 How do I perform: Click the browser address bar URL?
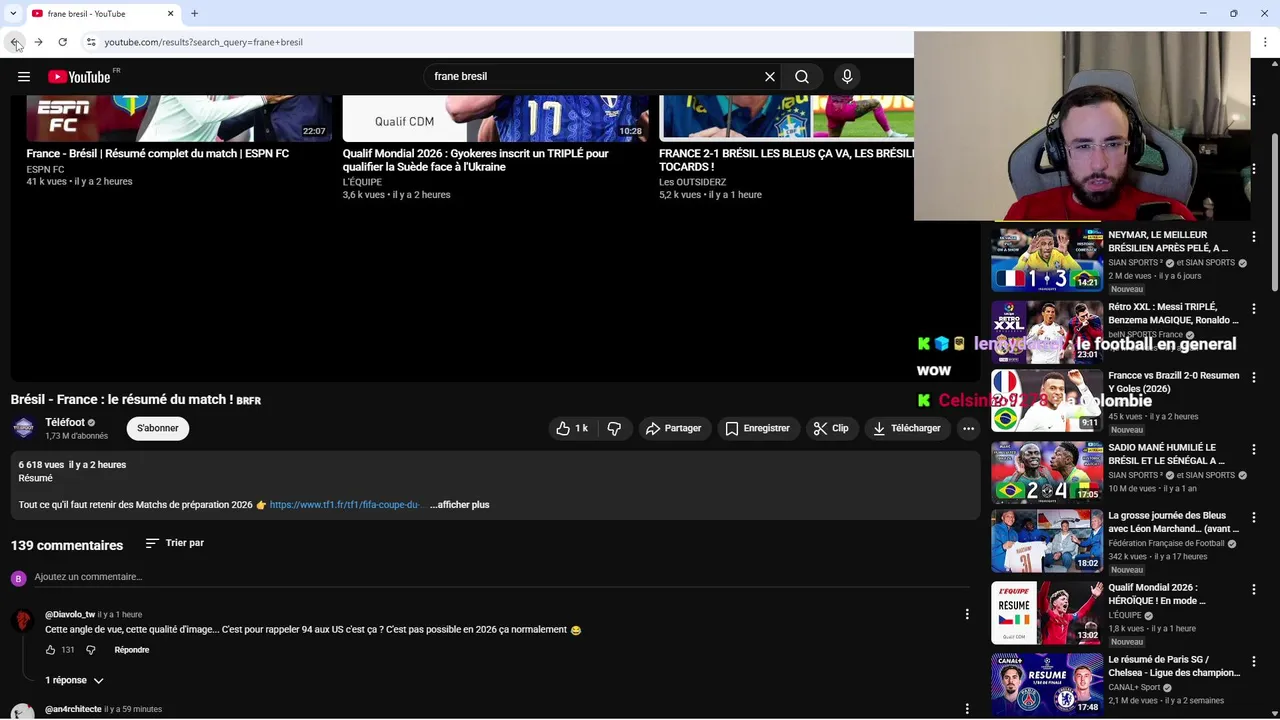(203, 42)
